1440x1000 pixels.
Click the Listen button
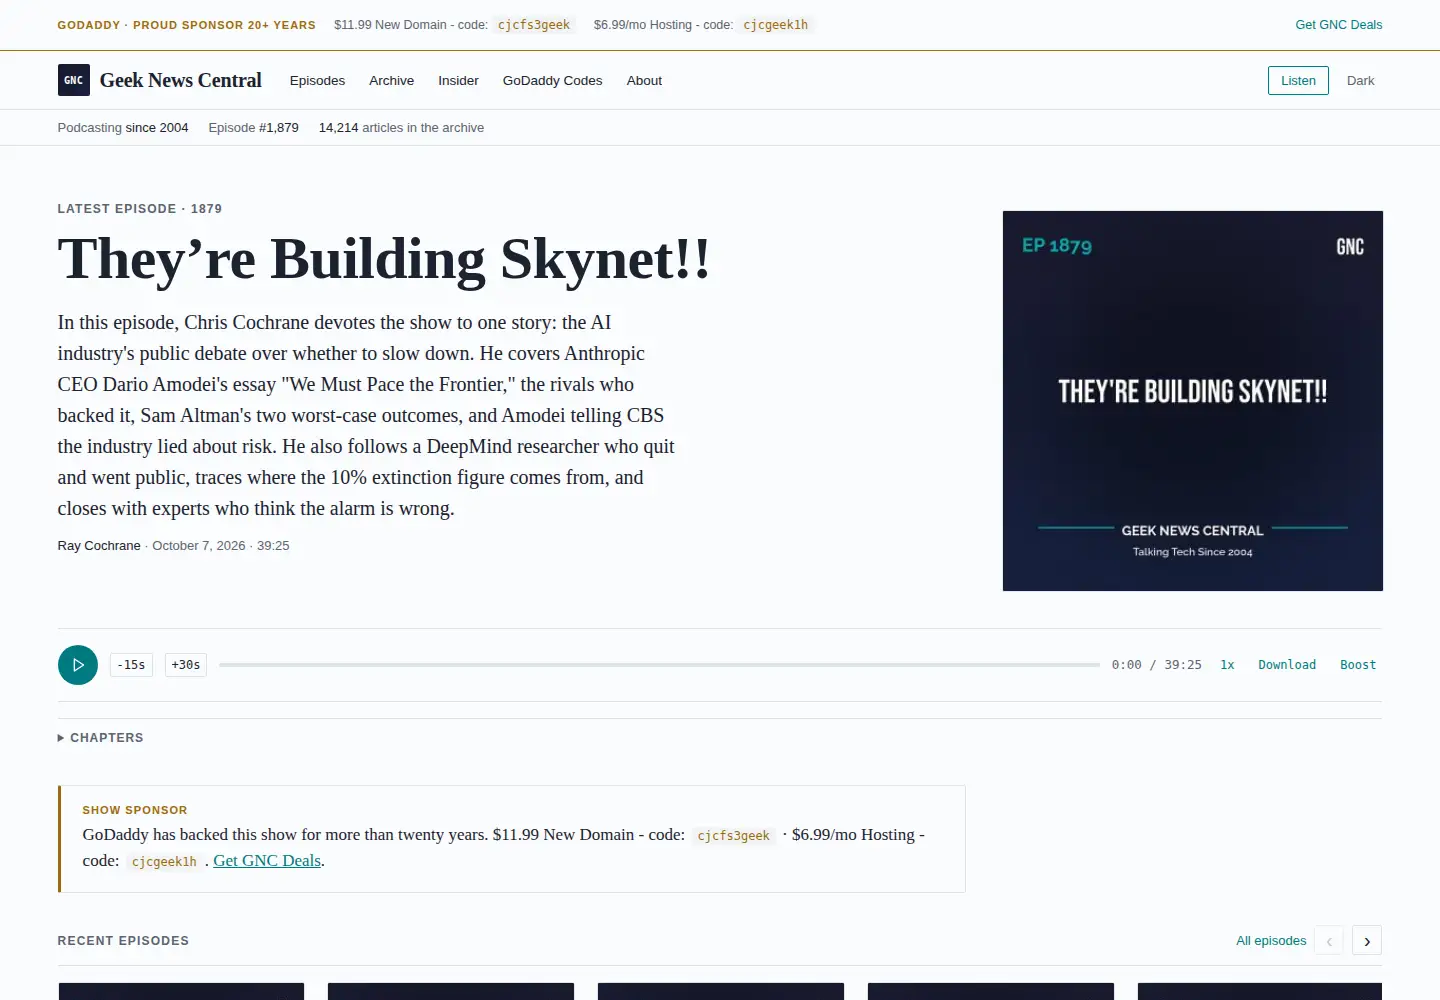tap(1298, 81)
